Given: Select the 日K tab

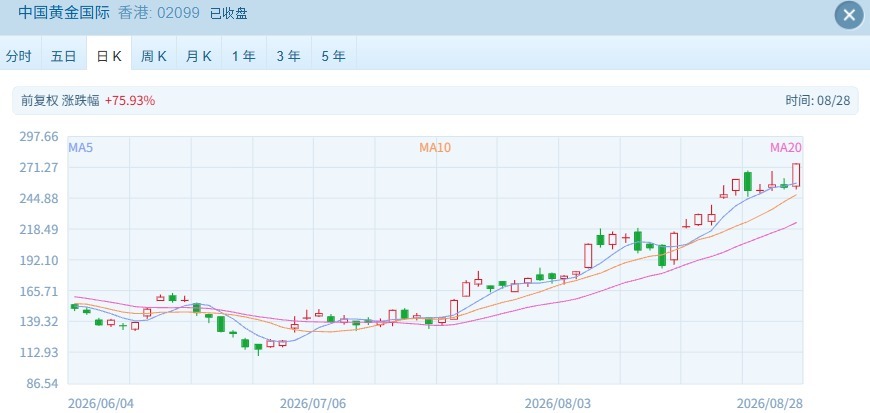Looking at the screenshot, I should click(x=109, y=56).
